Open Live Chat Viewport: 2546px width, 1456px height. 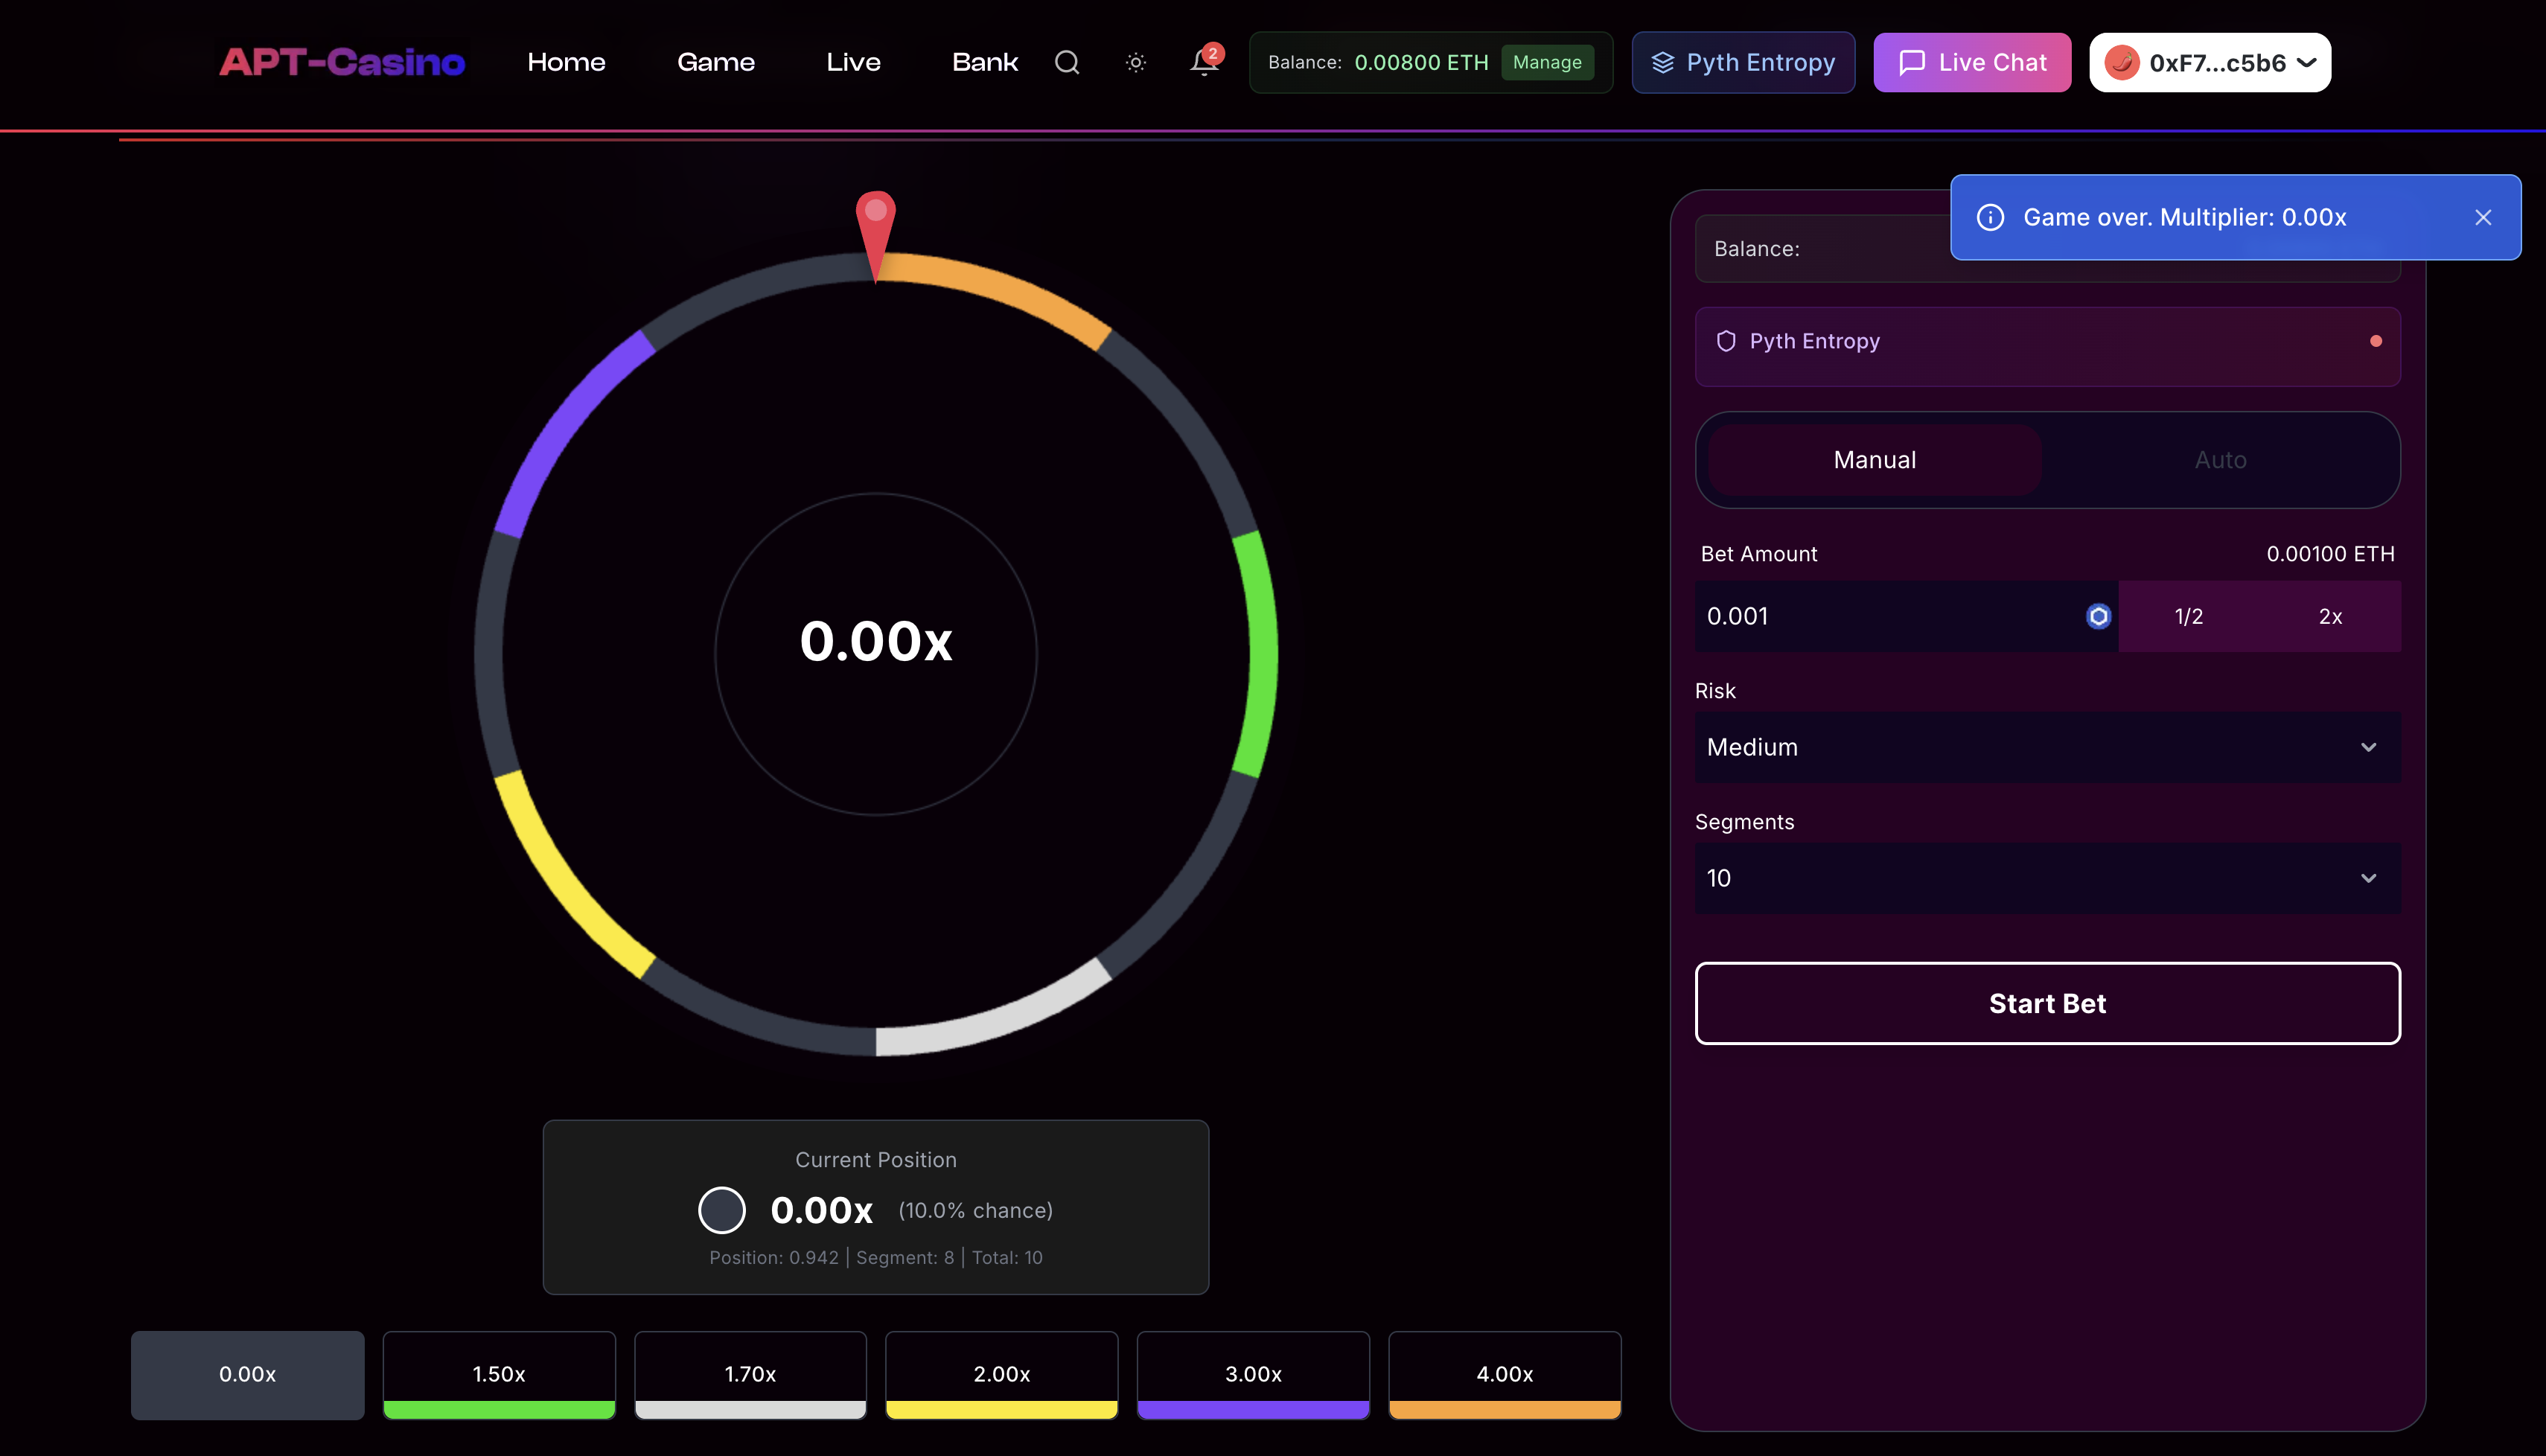point(1971,62)
